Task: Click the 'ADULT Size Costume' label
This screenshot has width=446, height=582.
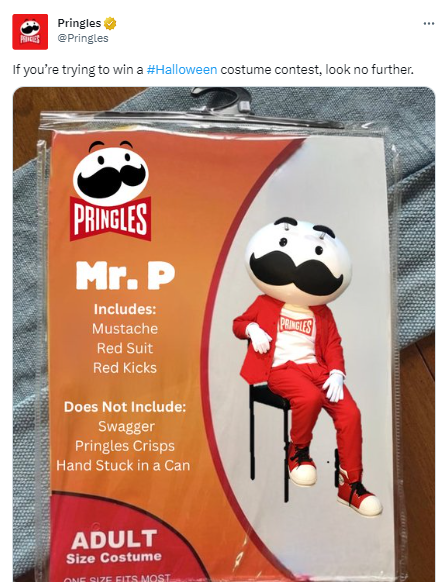Action: 114,547
